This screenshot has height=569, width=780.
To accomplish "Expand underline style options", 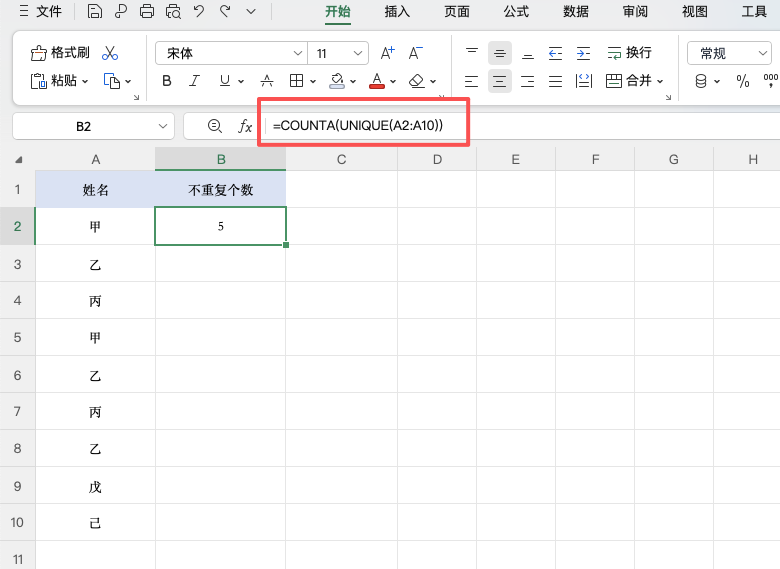I will pos(241,81).
